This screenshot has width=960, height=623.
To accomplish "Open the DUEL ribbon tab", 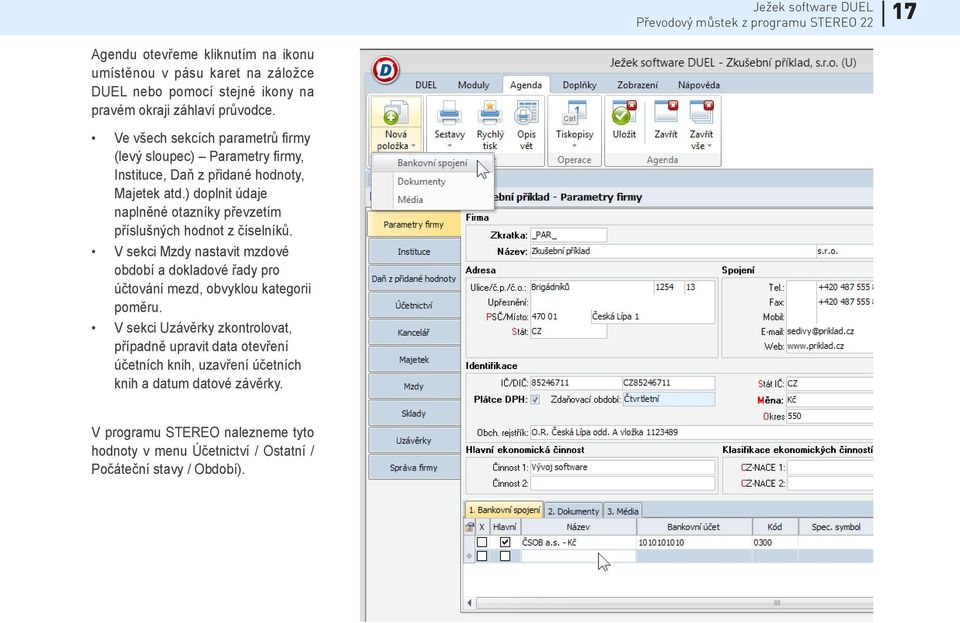I will pos(426,85).
